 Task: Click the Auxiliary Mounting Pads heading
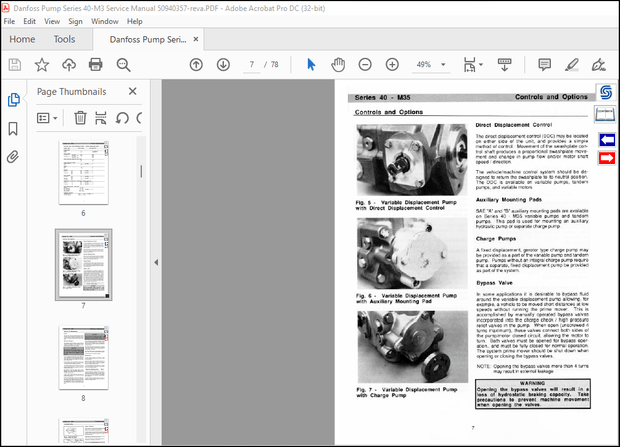pos(508,200)
